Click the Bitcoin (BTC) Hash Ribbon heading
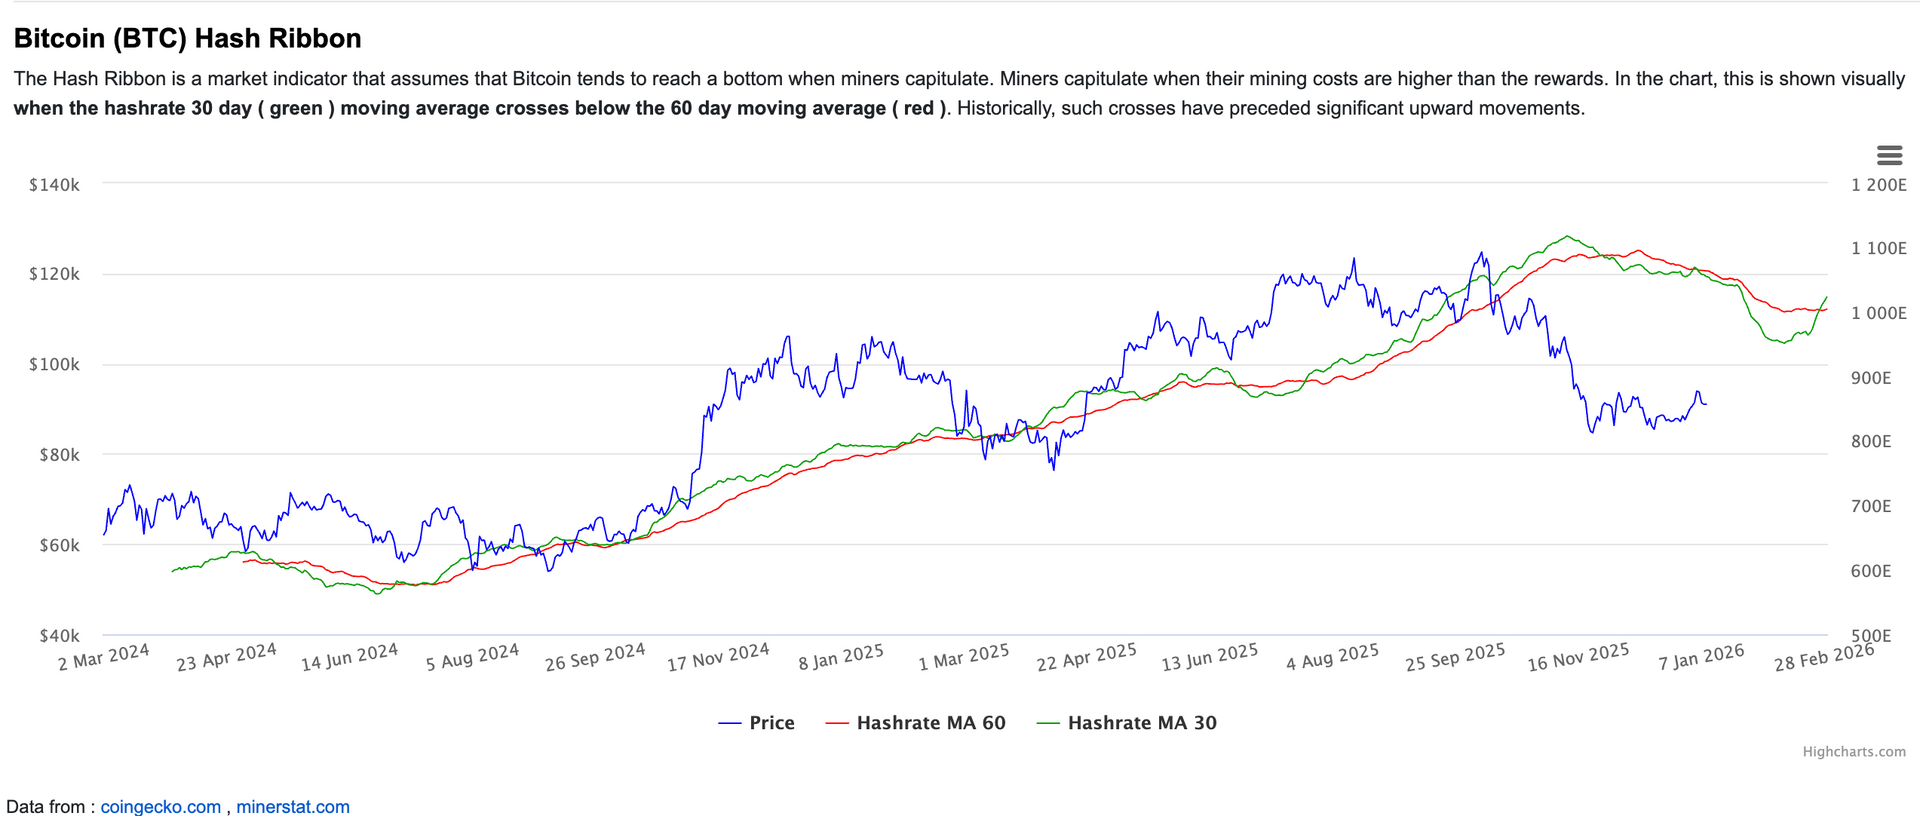Screen dimensions: 1920x816 click(x=188, y=38)
